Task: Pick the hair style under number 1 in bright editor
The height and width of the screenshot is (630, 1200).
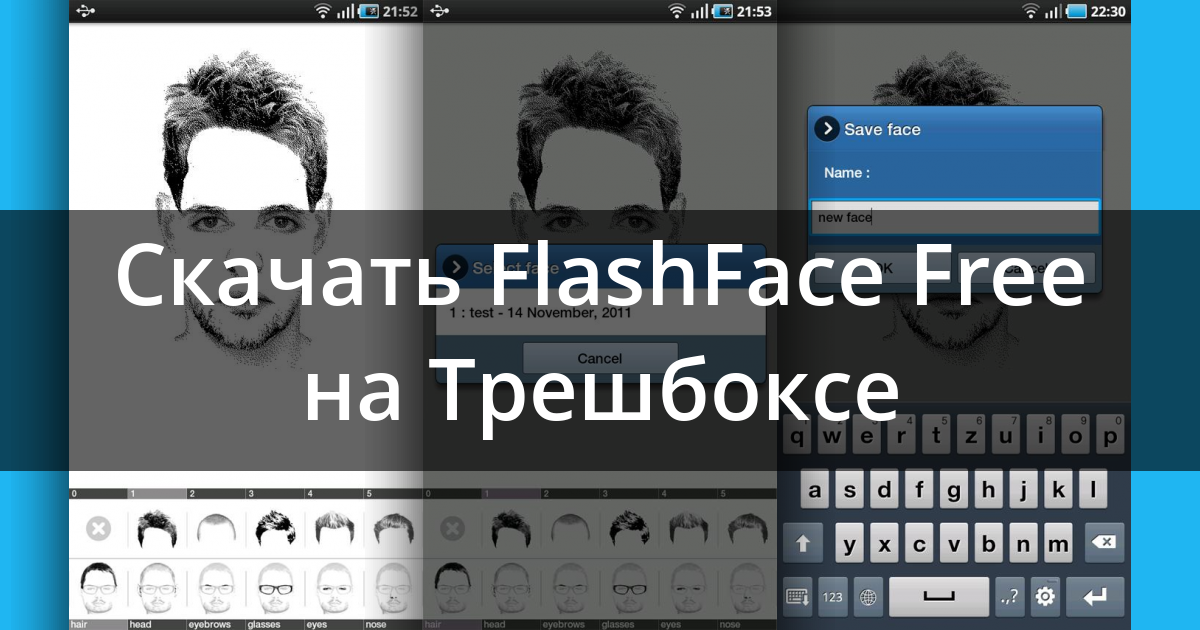Action: pyautogui.click(x=157, y=529)
